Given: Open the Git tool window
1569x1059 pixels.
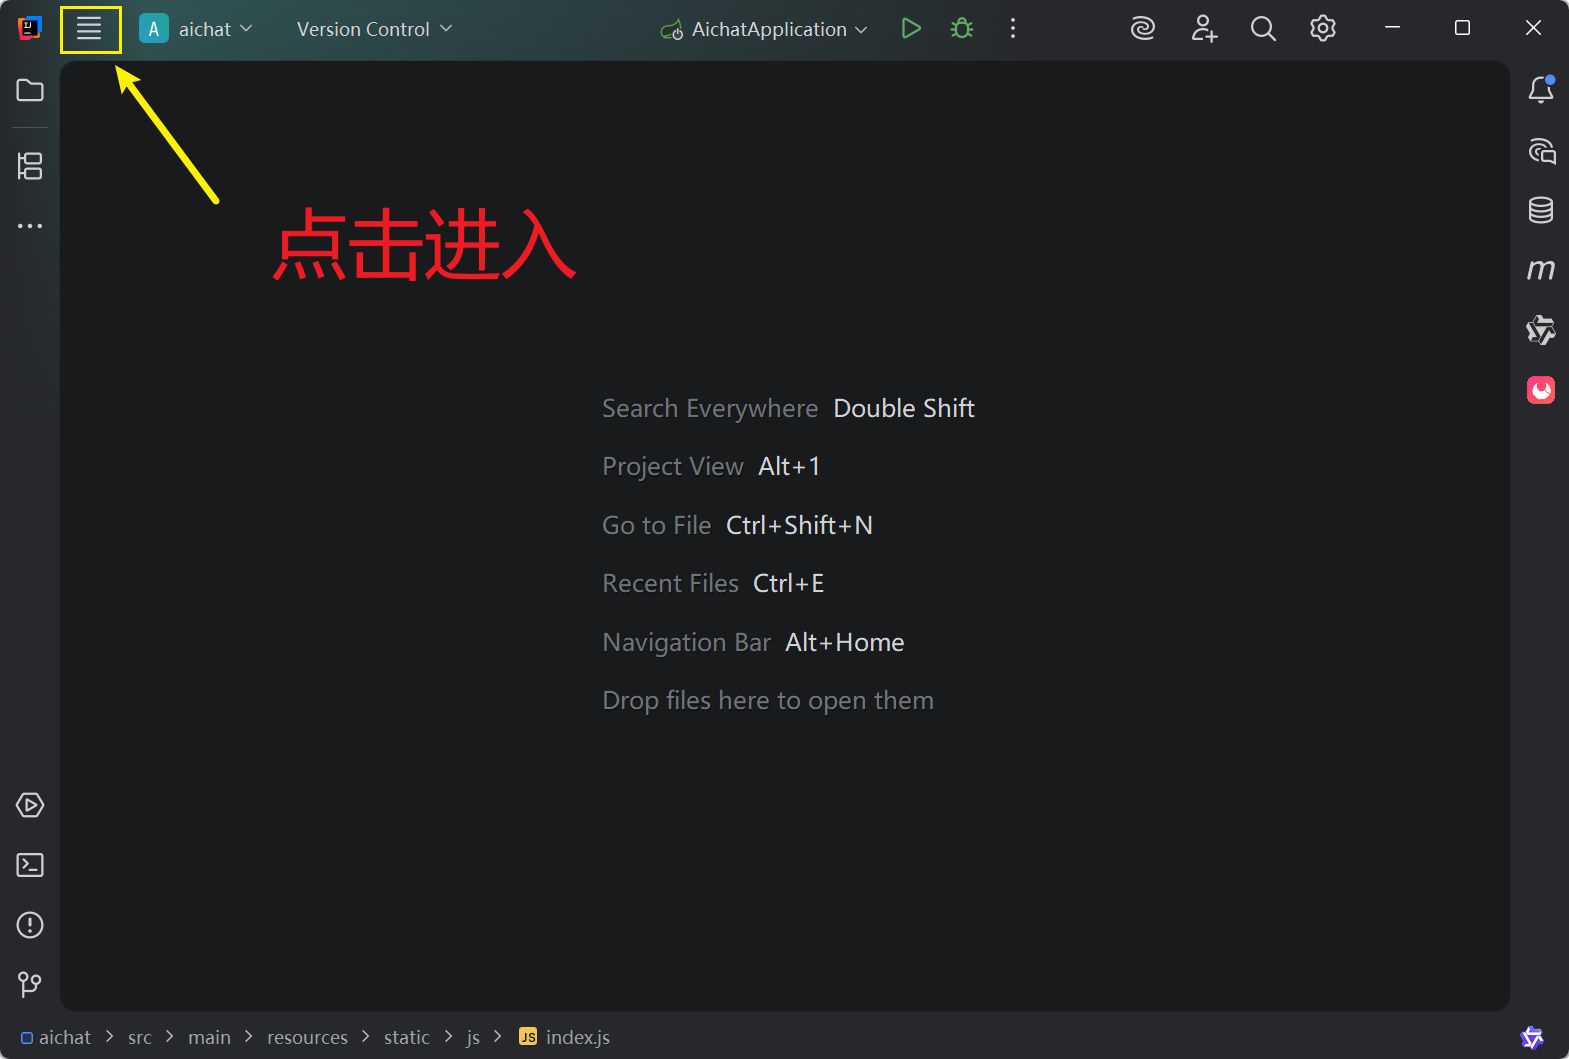Looking at the screenshot, I should coord(30,985).
